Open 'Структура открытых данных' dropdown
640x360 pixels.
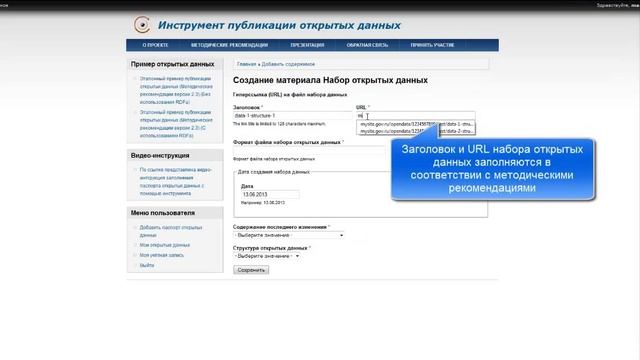[267, 256]
